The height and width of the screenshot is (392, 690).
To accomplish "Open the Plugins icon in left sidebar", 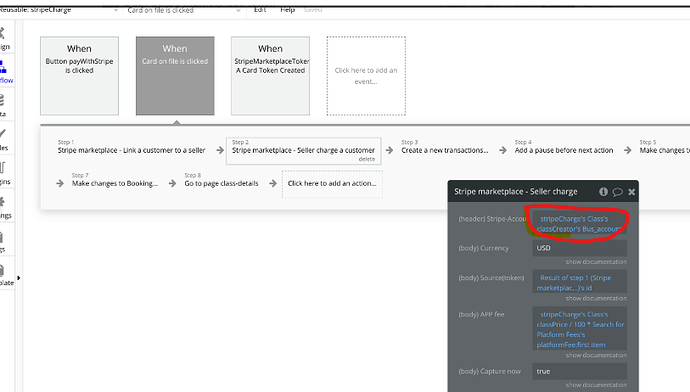I will pyautogui.click(x=4, y=173).
